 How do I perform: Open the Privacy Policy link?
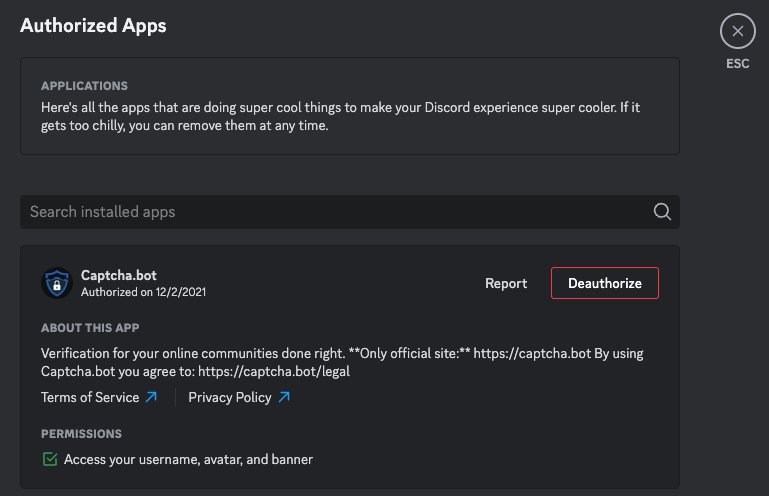229,397
